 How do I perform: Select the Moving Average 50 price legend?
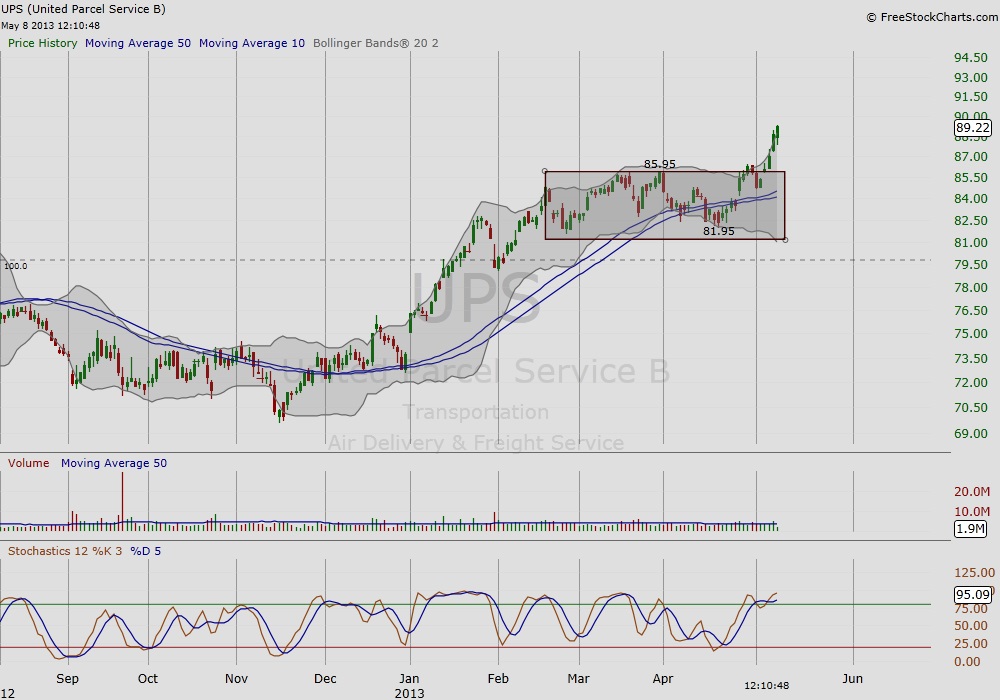click(x=138, y=43)
